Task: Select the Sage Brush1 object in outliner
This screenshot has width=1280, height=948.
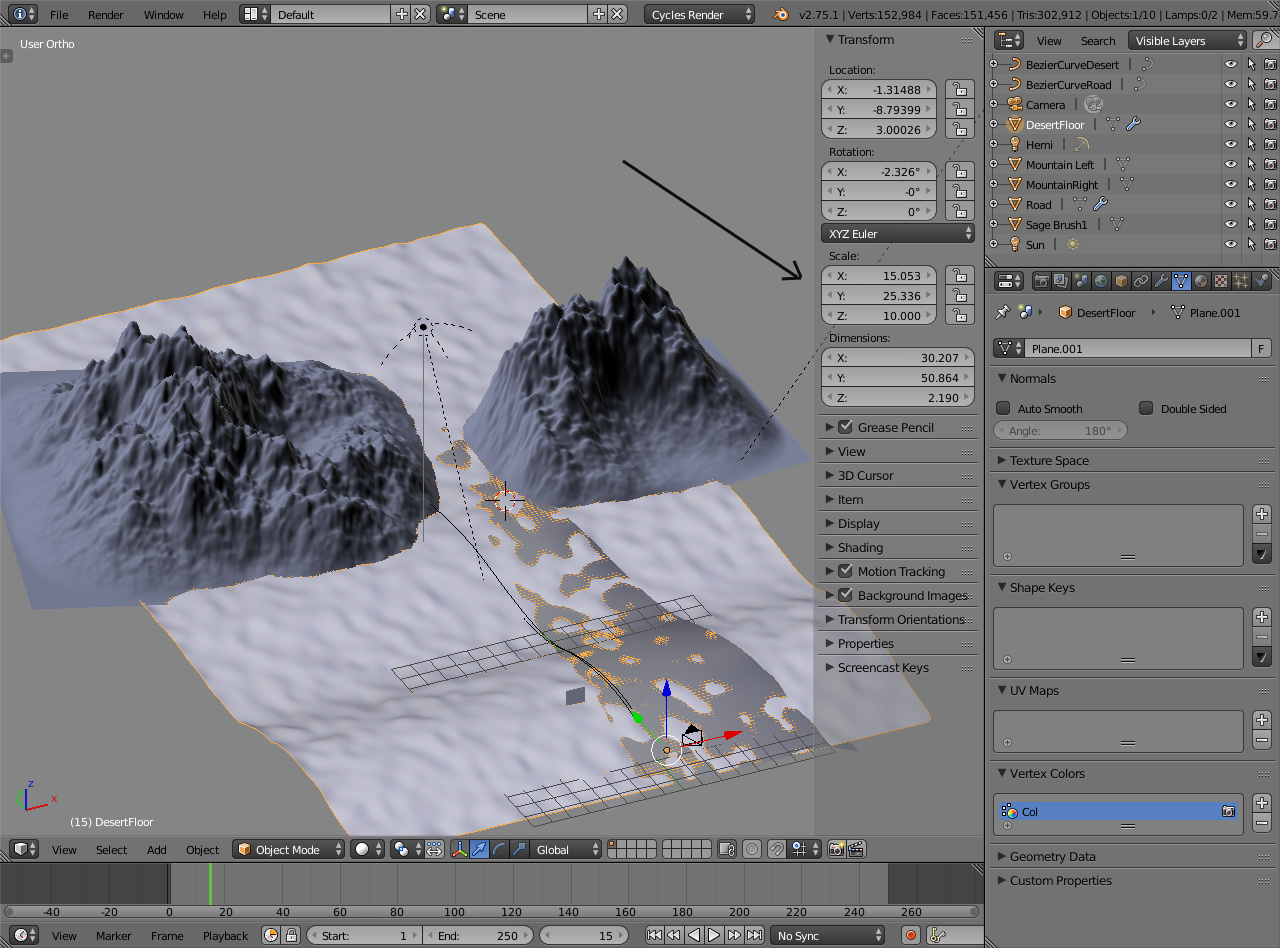Action: pyautogui.click(x=1056, y=224)
